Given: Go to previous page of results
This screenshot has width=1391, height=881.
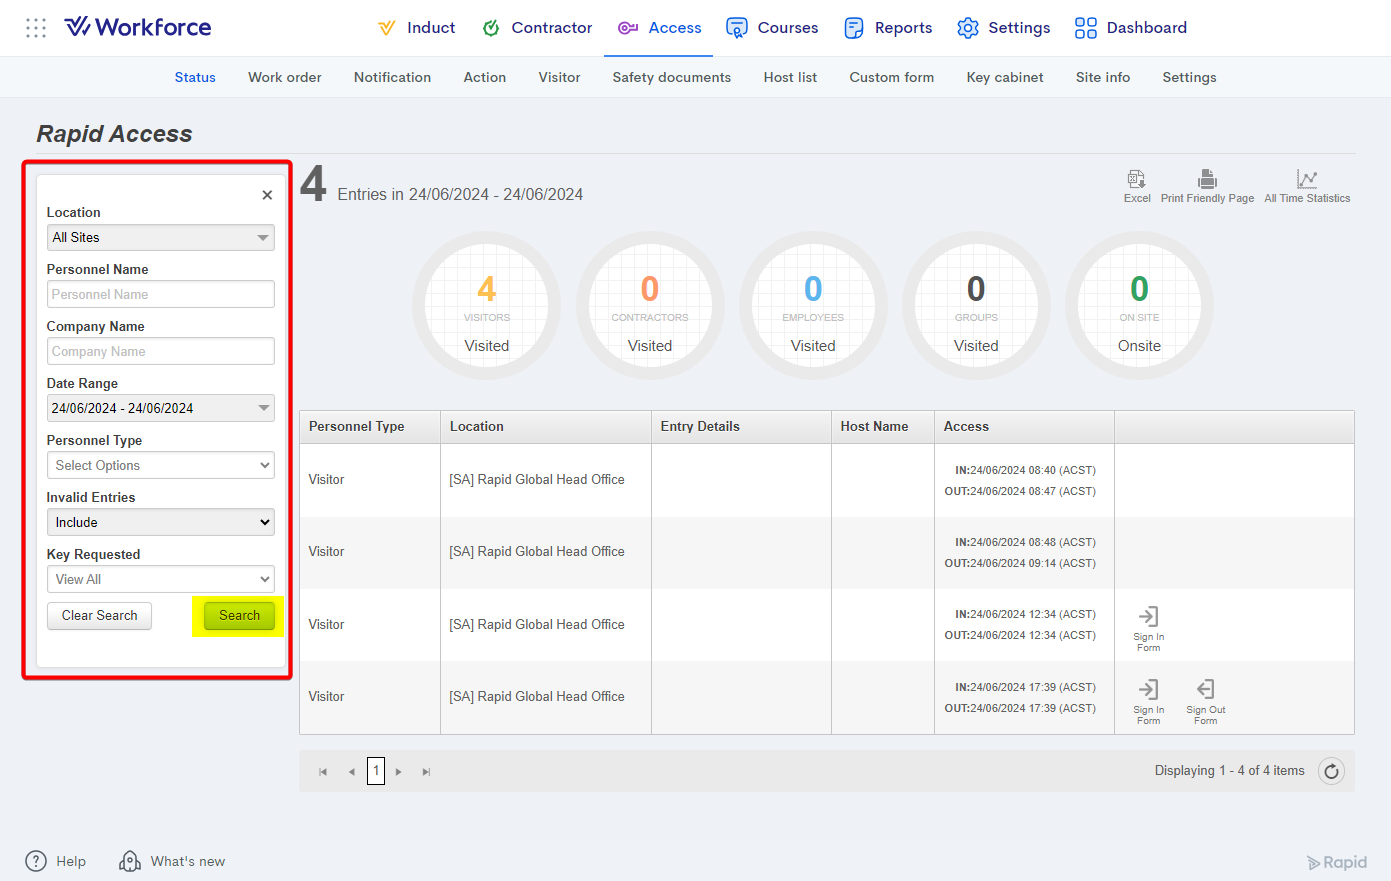Looking at the screenshot, I should [351, 772].
